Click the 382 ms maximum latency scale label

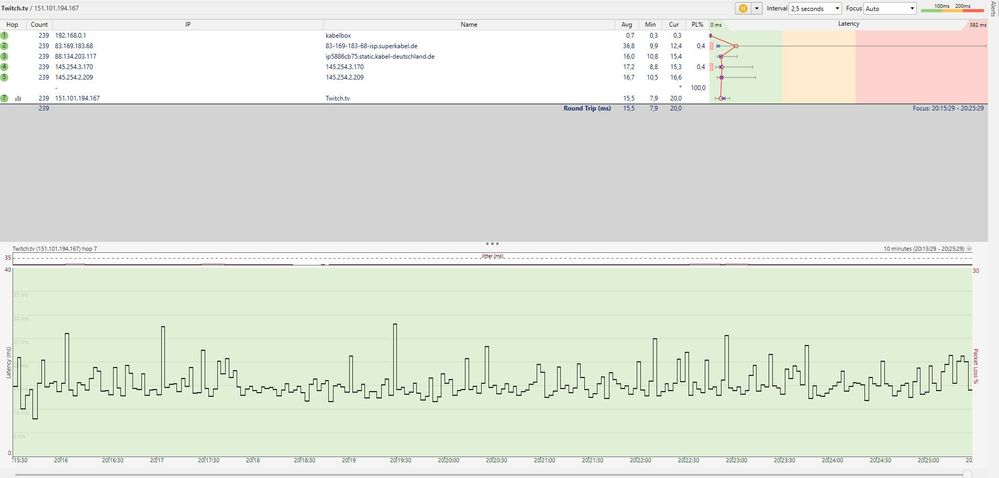click(x=977, y=24)
